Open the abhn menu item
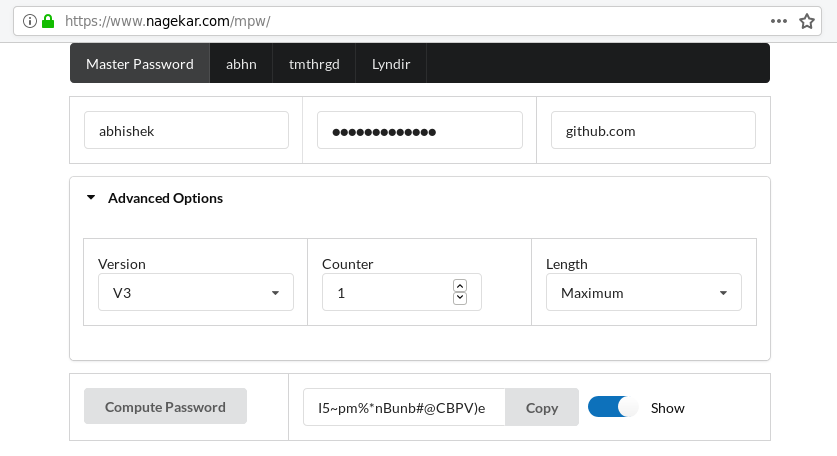The width and height of the screenshot is (837, 456). point(241,64)
